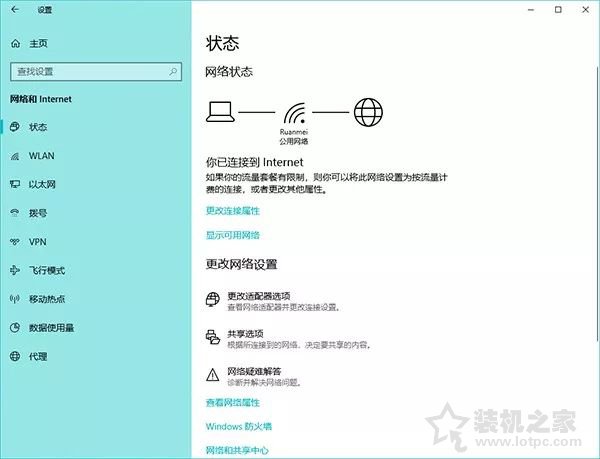
Task: Click the back arrow in title bar
Action: (x=14, y=9)
